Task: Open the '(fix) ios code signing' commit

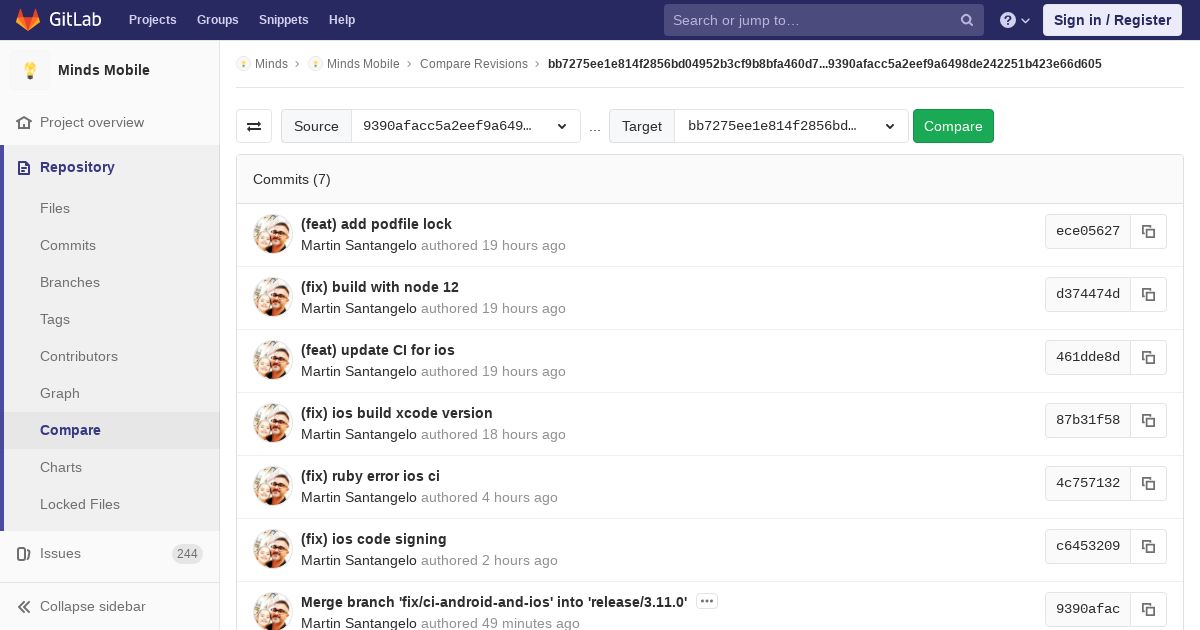Action: click(x=374, y=539)
